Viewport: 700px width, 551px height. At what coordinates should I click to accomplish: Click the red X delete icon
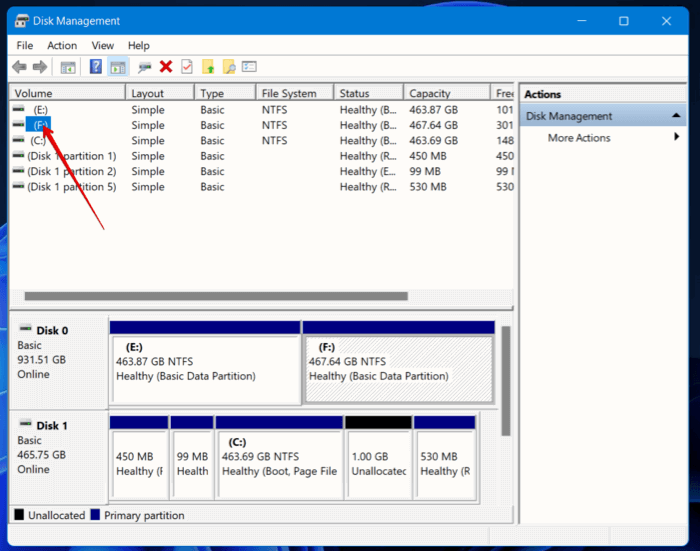pos(166,67)
